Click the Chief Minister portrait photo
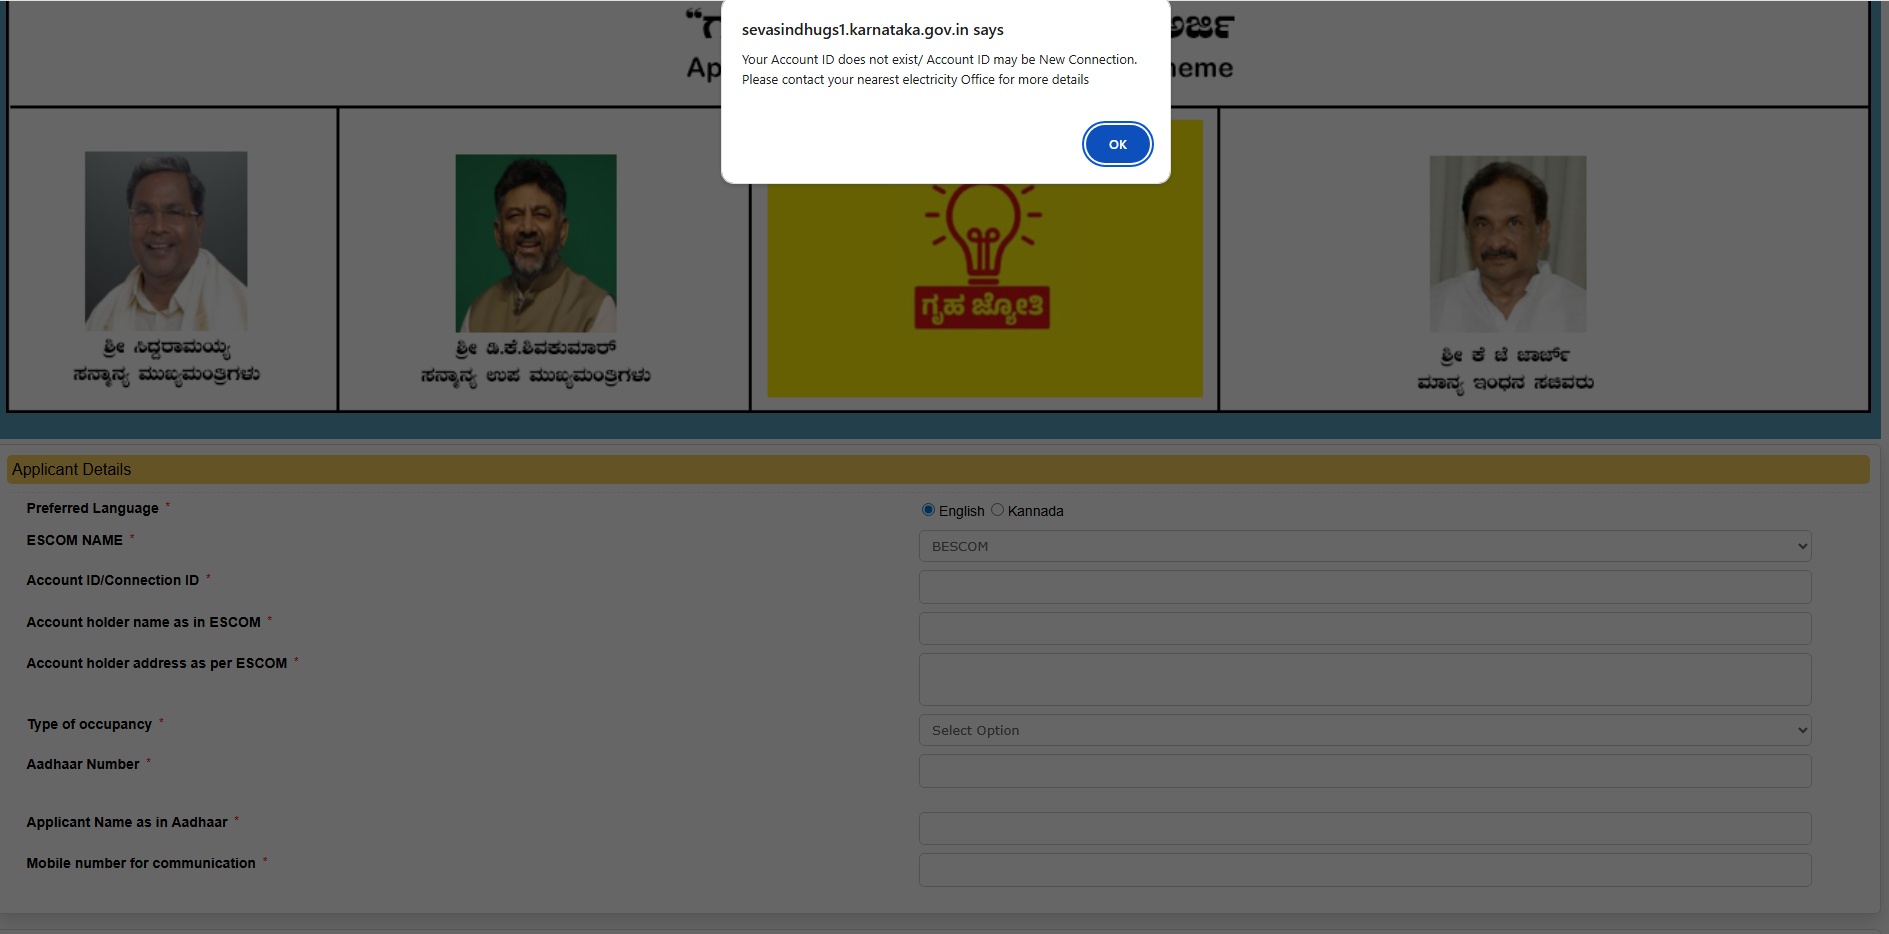 (166, 241)
